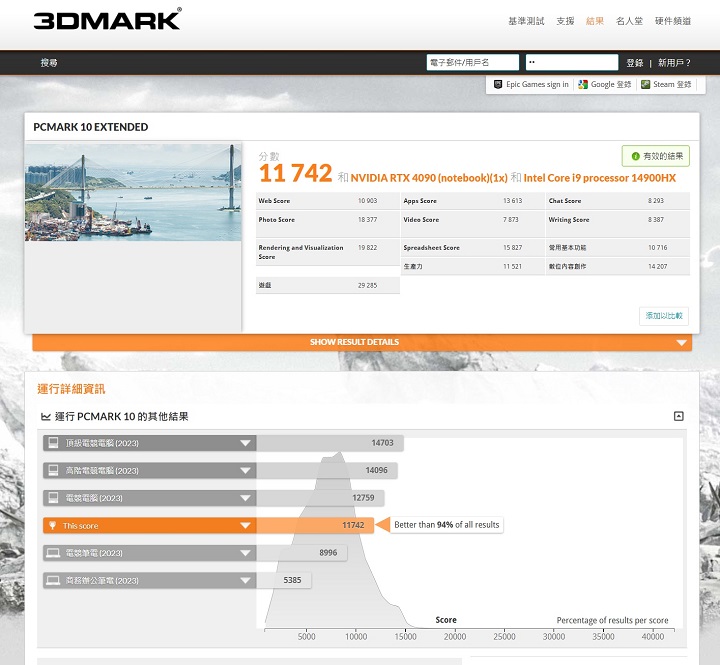
Task: Click the Spreadsheet Score row
Action: point(472,248)
